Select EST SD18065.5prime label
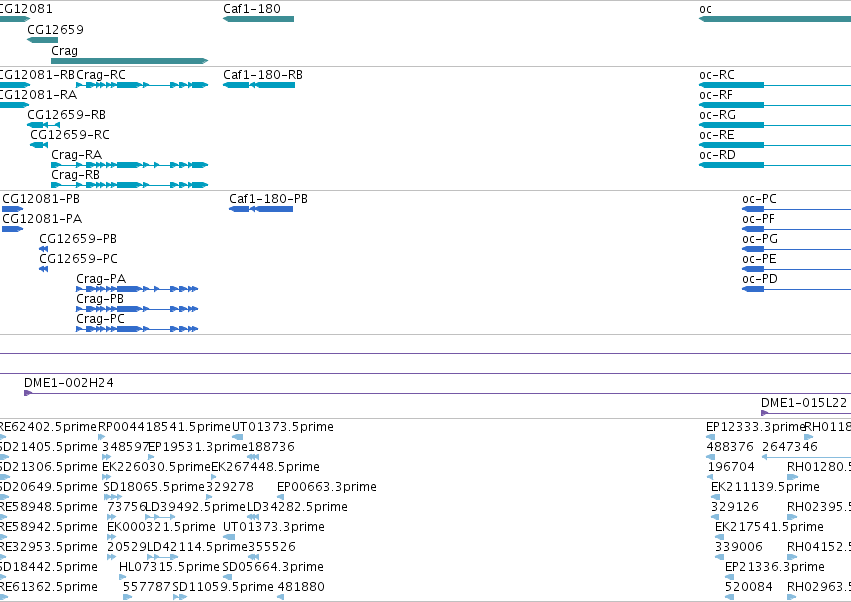 (154, 487)
